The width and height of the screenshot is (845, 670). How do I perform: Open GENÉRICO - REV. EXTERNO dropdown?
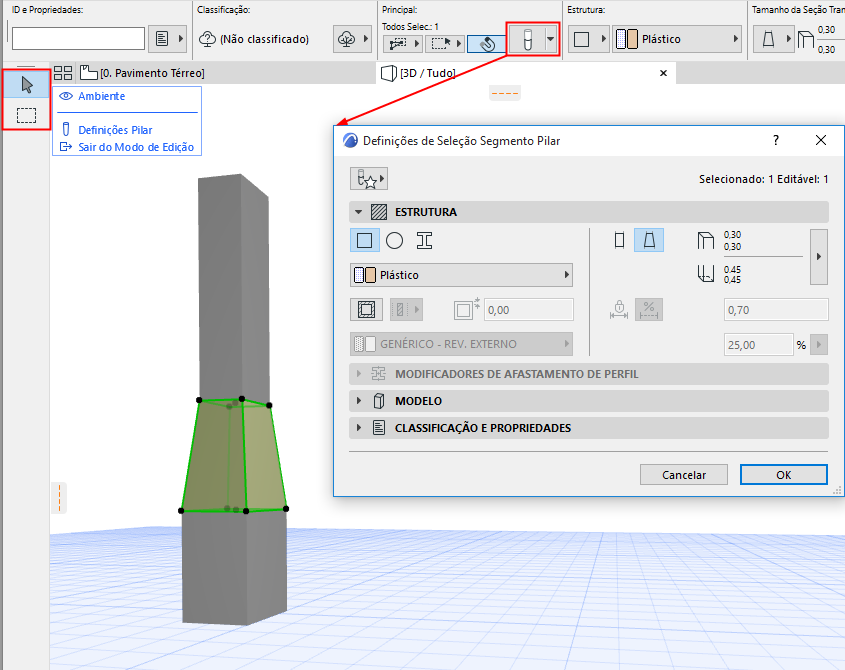coord(461,344)
